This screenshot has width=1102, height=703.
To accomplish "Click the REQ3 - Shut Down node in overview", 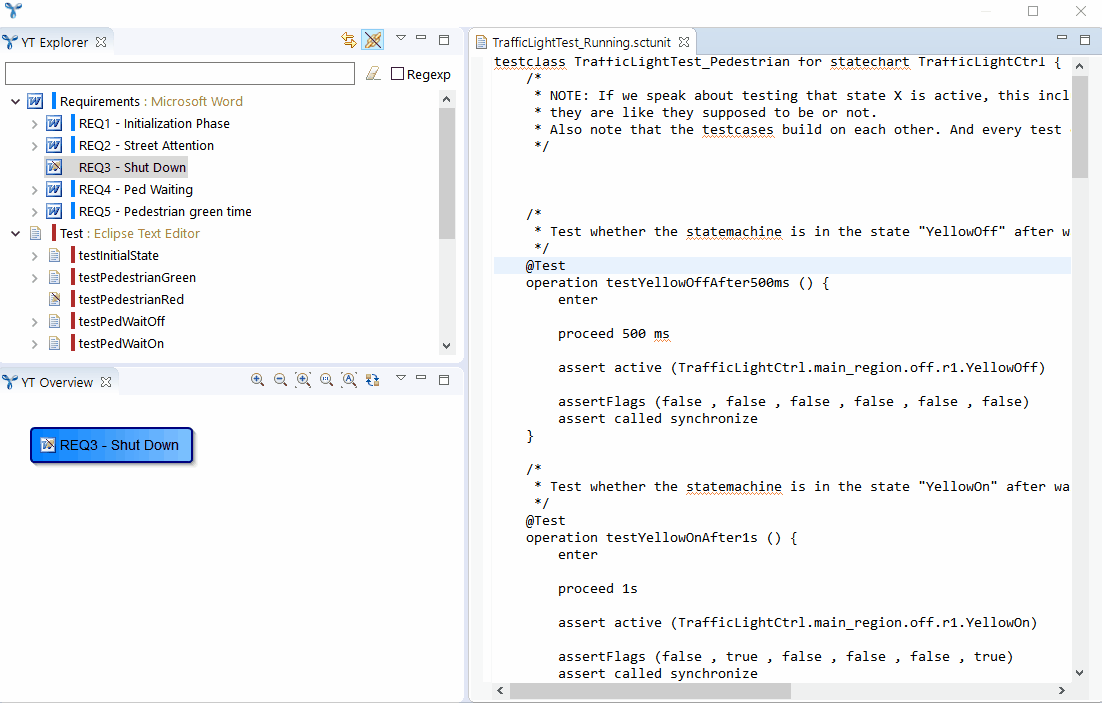I will click(x=111, y=445).
